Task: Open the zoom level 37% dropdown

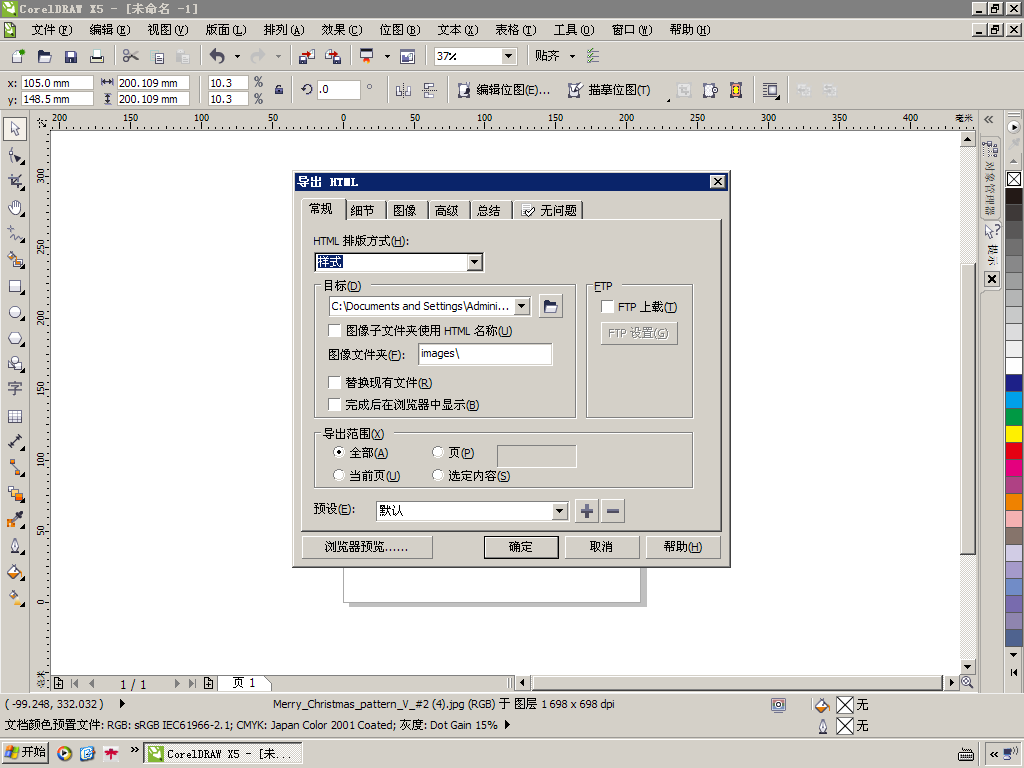Action: [509, 56]
